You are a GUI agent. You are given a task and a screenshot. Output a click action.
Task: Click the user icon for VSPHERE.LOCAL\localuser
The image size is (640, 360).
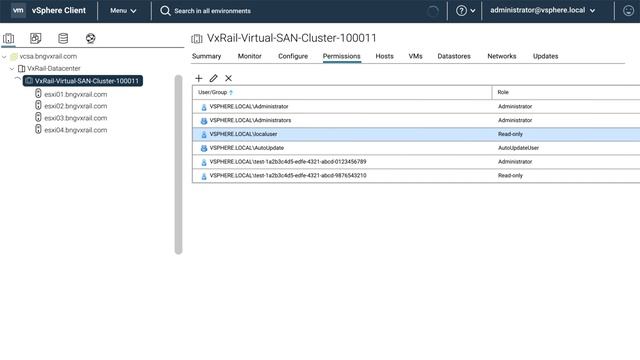(204, 134)
